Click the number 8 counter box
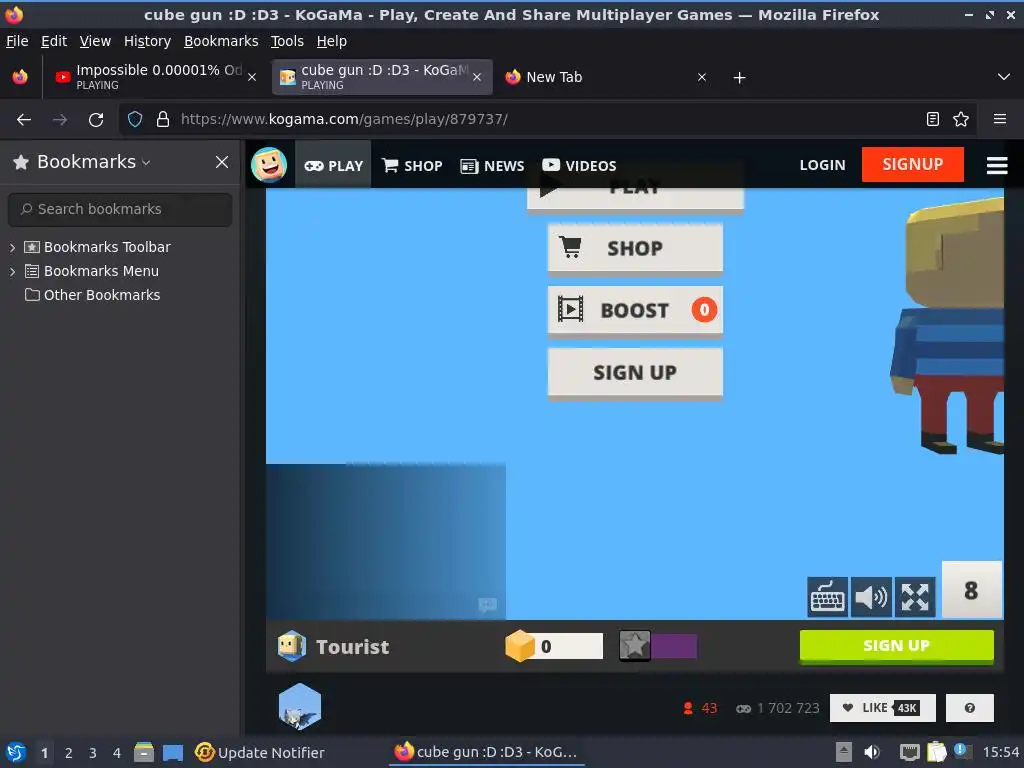 [971, 590]
